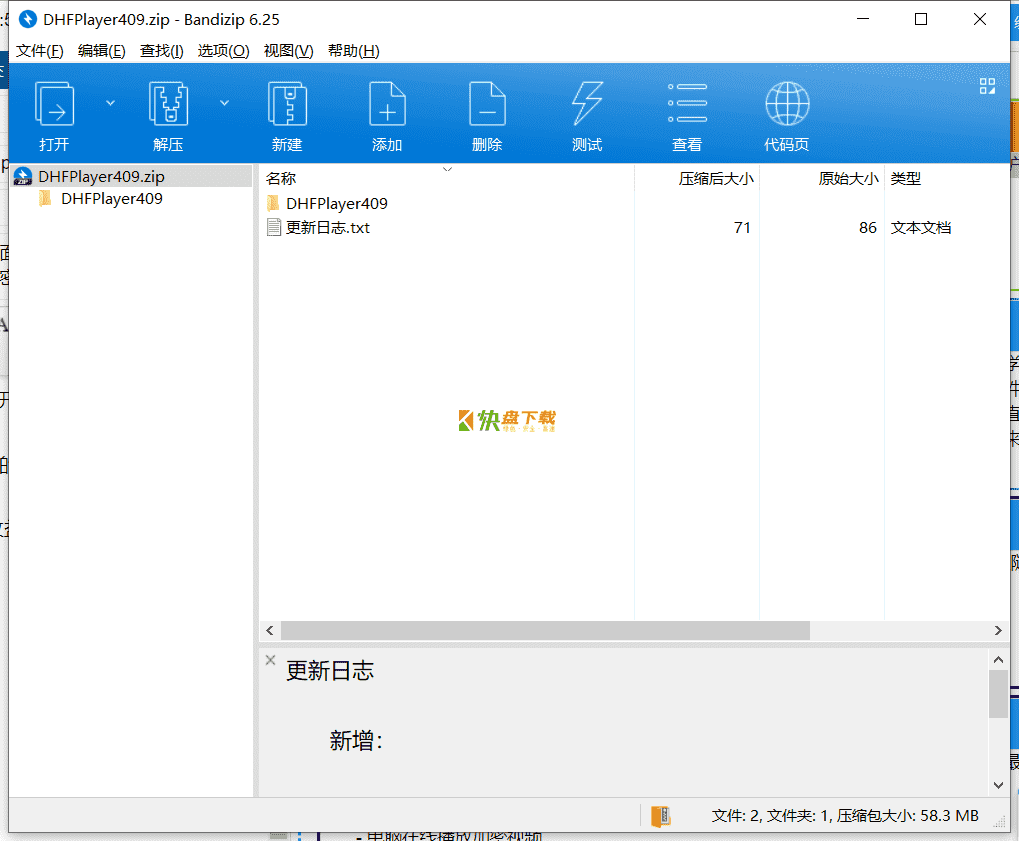1019x841 pixels.
Task: Click the right arrow of horizontal scrollbar
Action: (998, 630)
